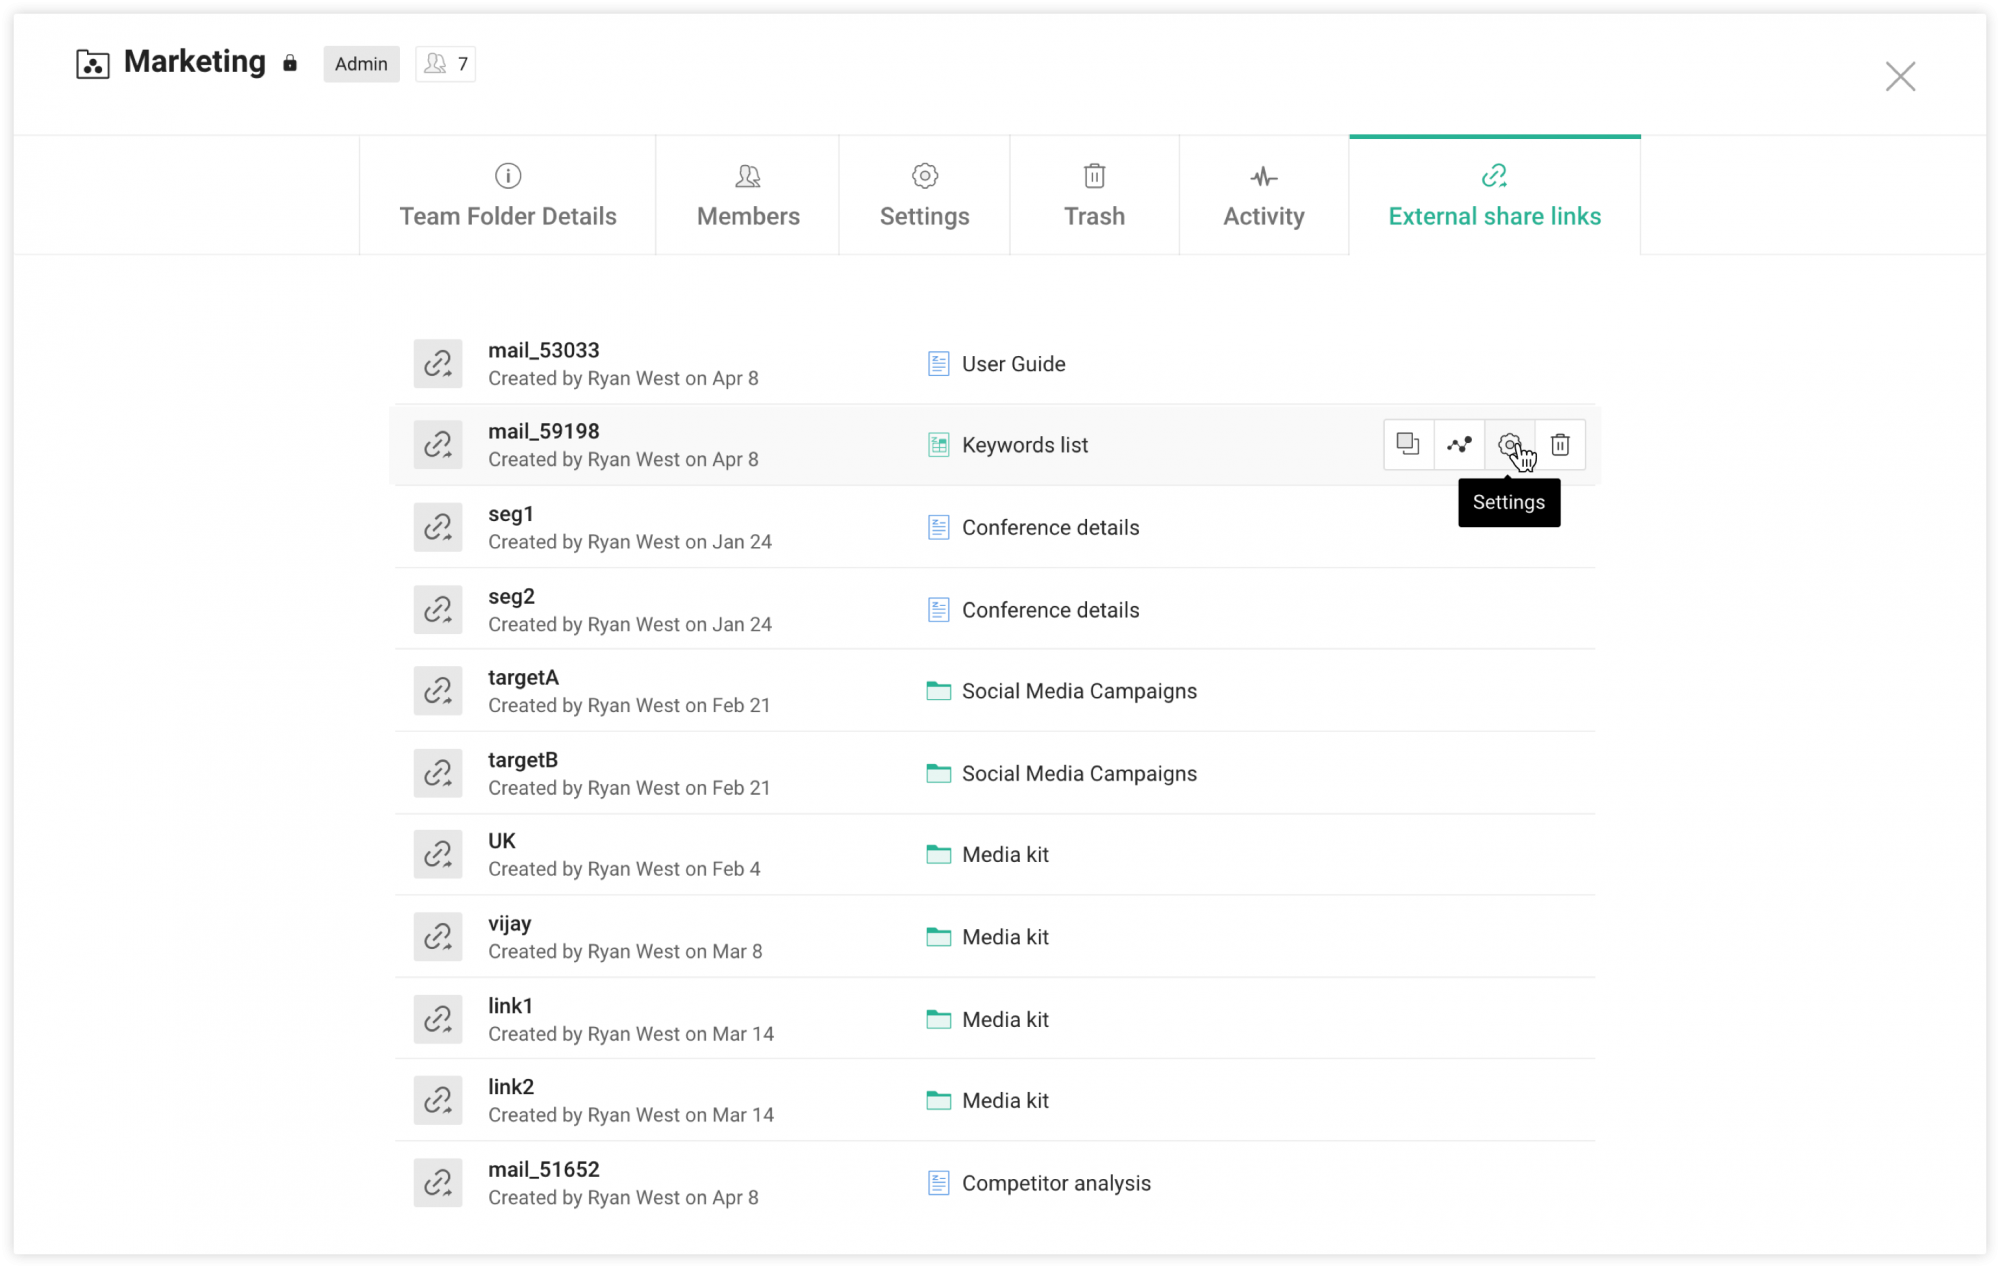This screenshot has width=2000, height=1268.
Task: Copy the mail_59198 share link
Action: pyautogui.click(x=1408, y=444)
